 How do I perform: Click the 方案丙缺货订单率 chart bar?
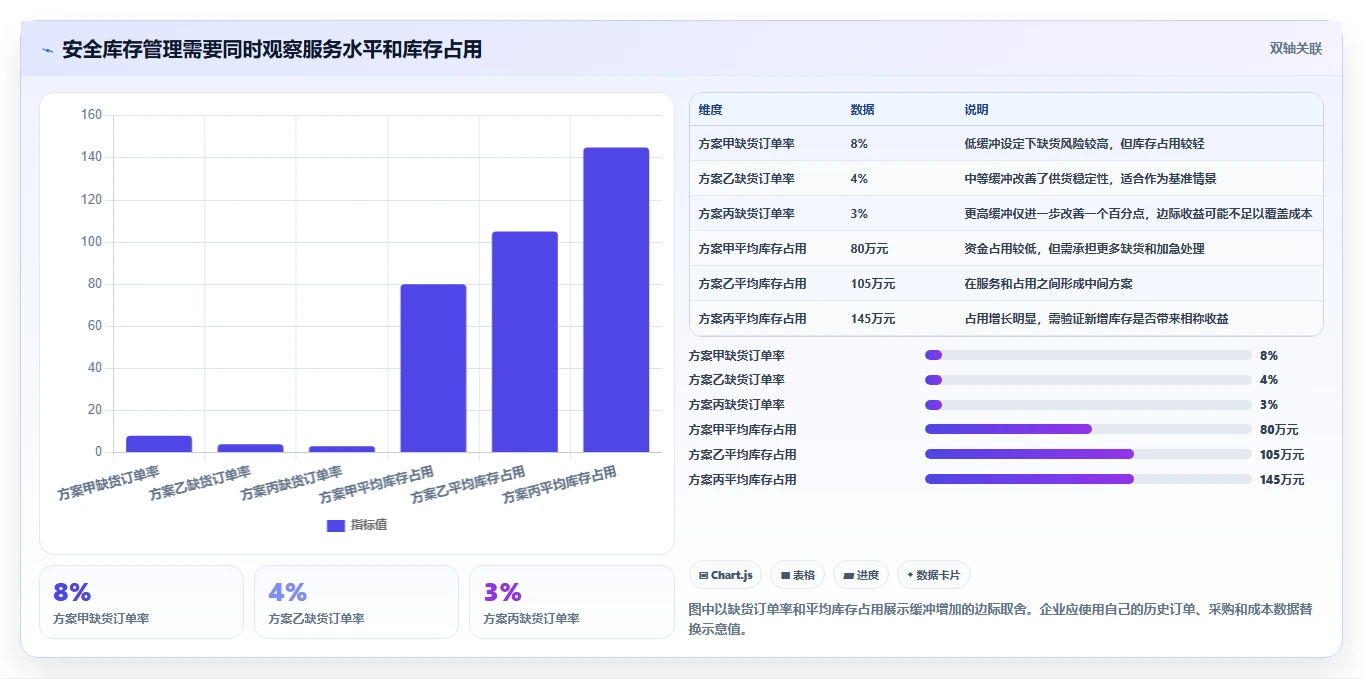pos(342,449)
